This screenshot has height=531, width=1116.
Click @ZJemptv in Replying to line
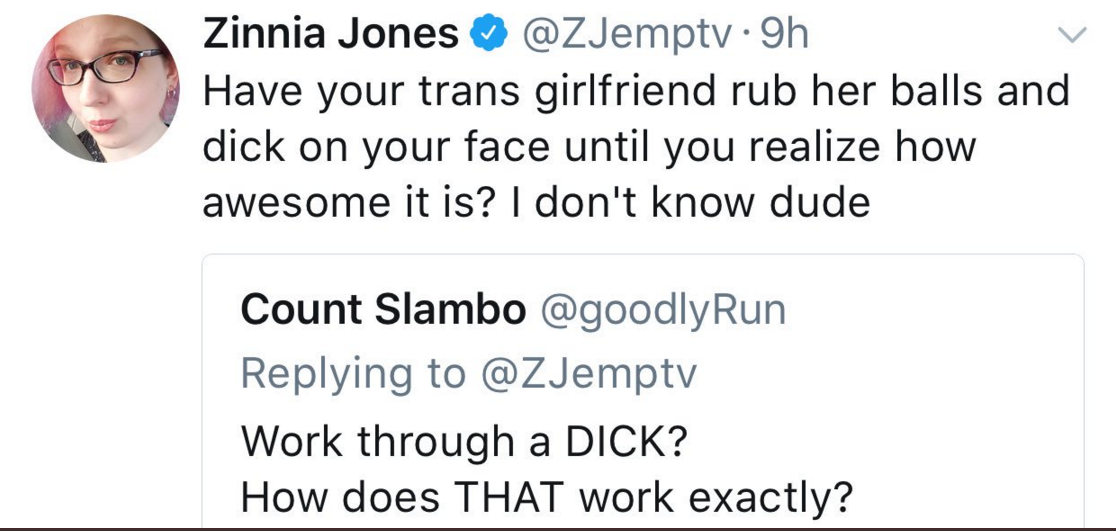click(588, 376)
